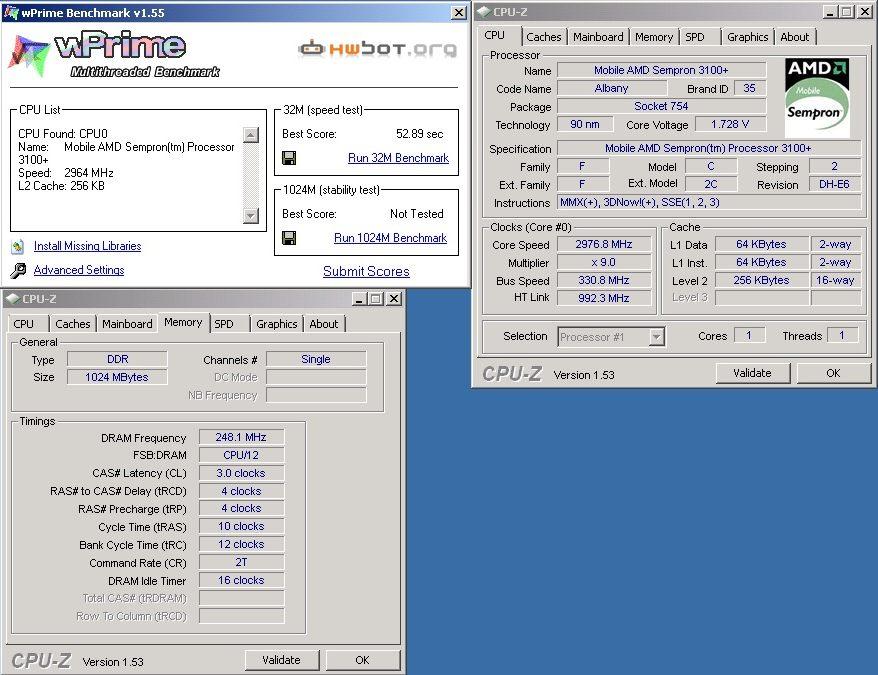Minimize the CPU-Z processor window

click(x=830, y=12)
